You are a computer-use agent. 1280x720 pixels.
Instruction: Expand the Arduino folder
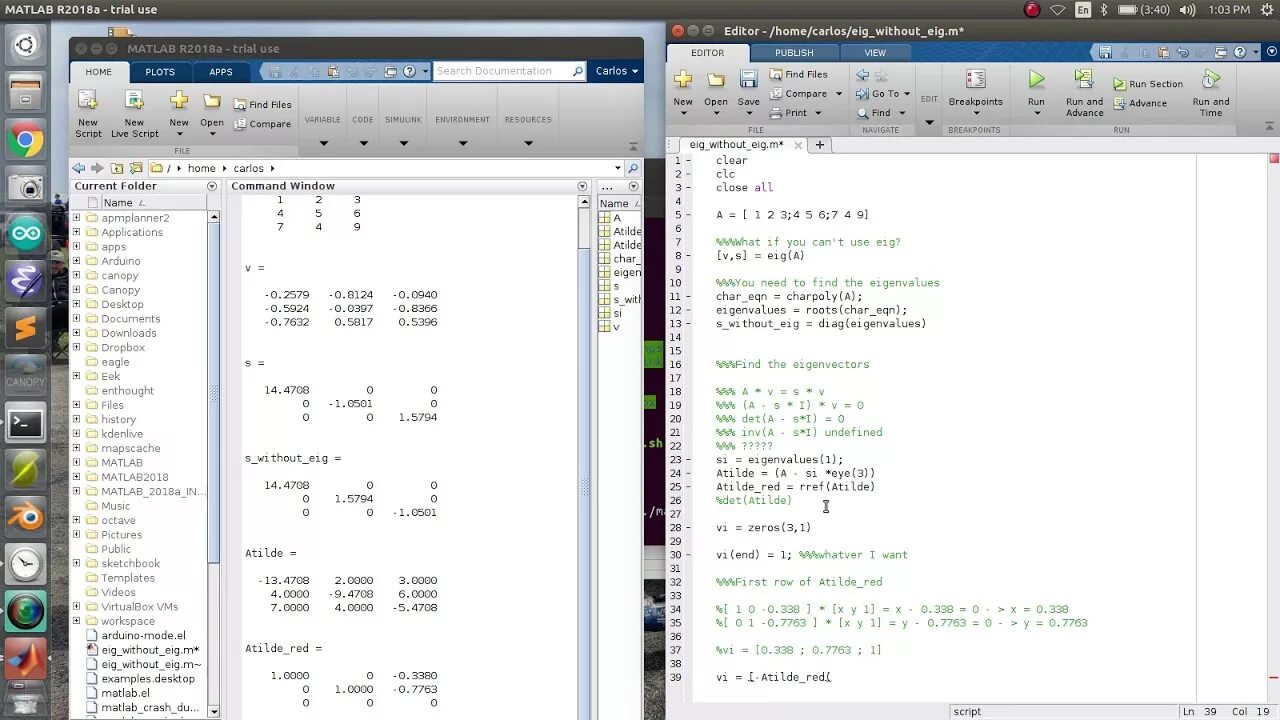point(77,261)
